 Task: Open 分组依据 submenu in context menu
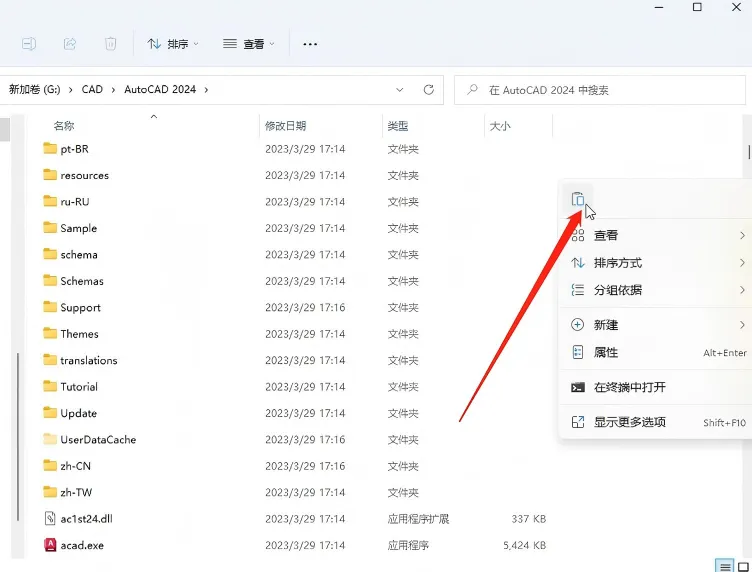(x=657, y=290)
